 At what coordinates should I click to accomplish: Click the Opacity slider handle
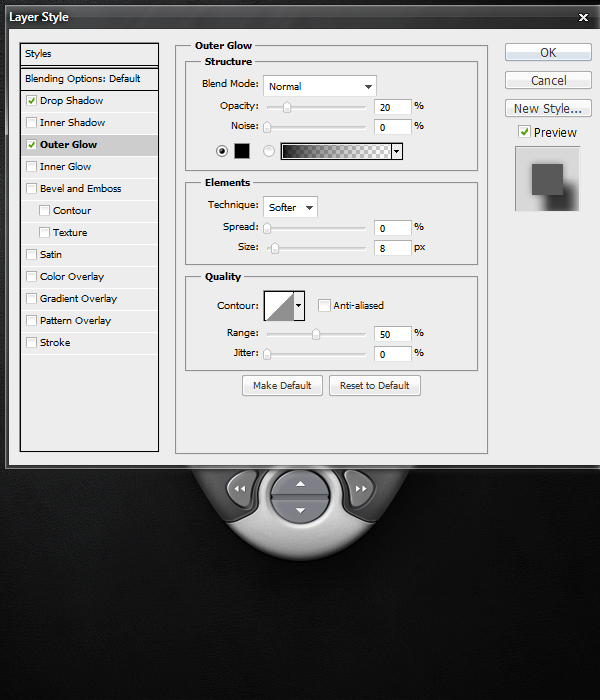coord(287,107)
